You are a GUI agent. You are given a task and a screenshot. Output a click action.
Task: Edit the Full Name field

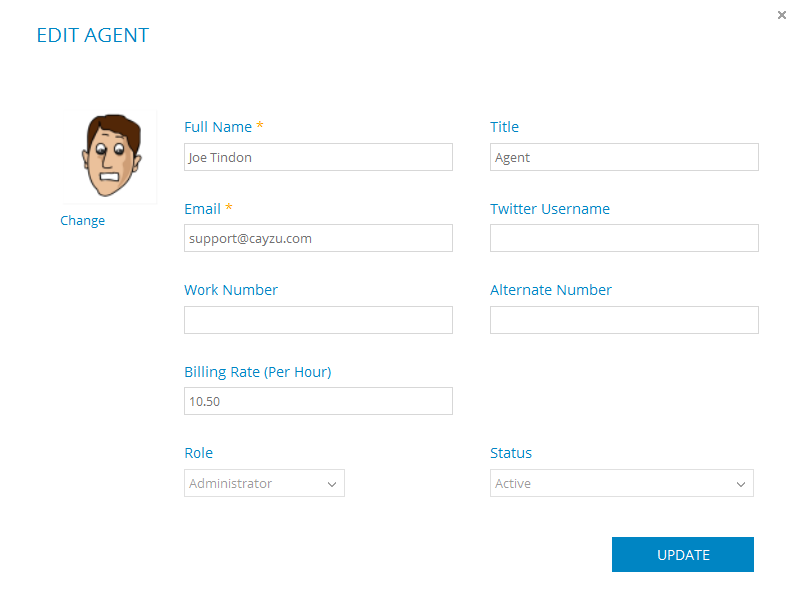pos(318,157)
